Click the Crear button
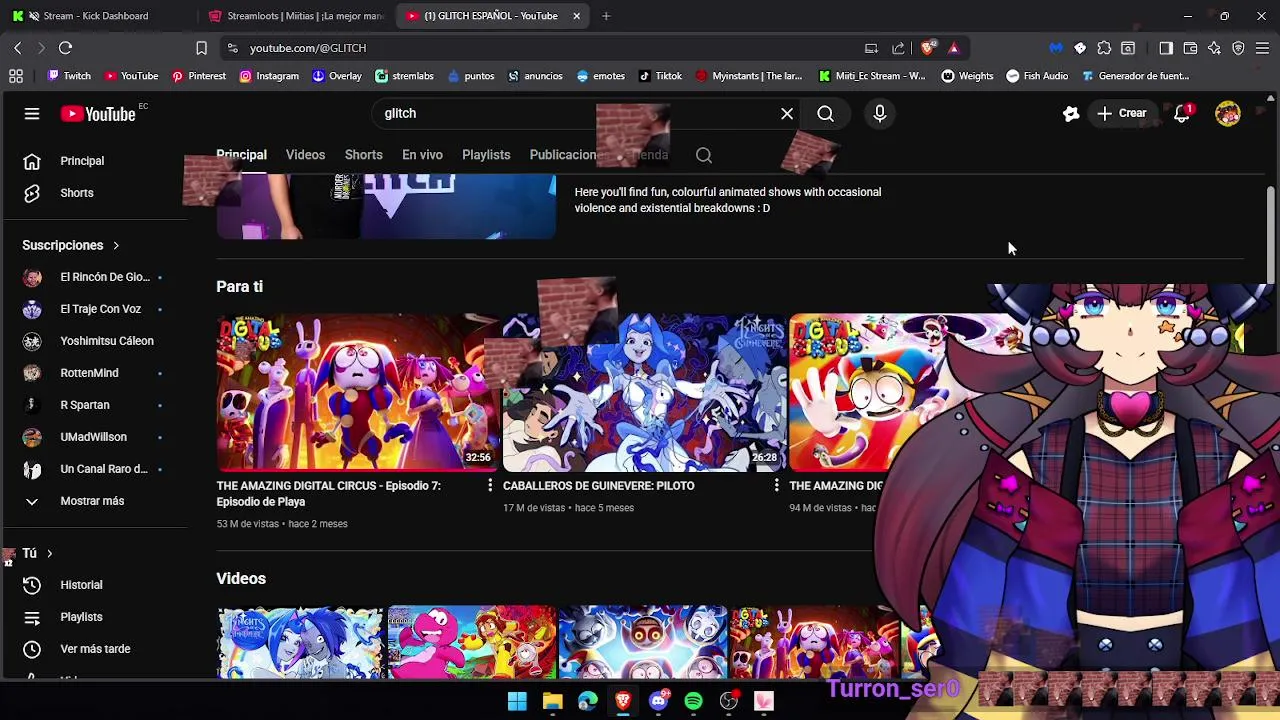1280x720 pixels. coord(1122,114)
